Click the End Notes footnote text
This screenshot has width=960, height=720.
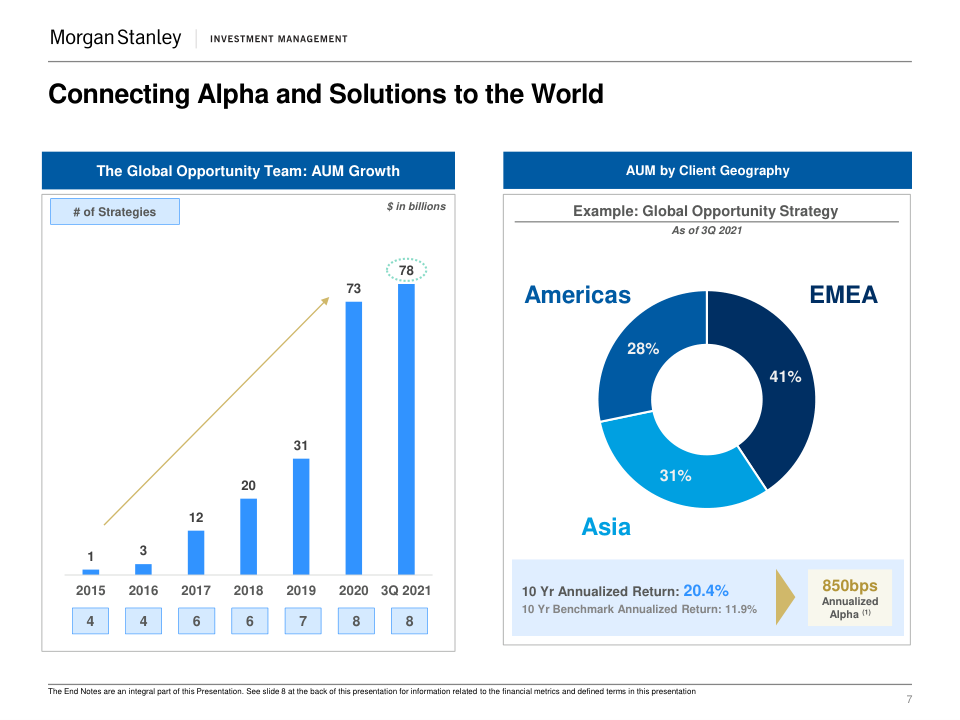[x=372, y=692]
